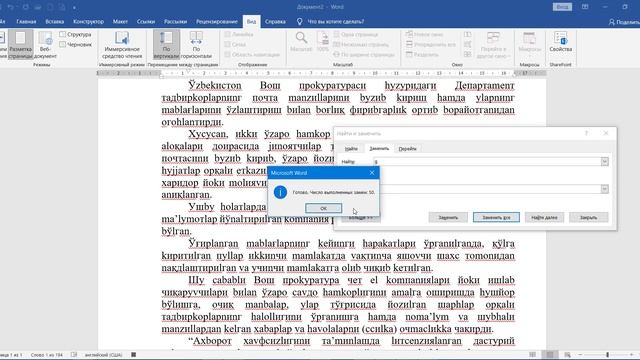Click the Поделиться share button
The width and height of the screenshot is (640, 360).
point(624,22)
